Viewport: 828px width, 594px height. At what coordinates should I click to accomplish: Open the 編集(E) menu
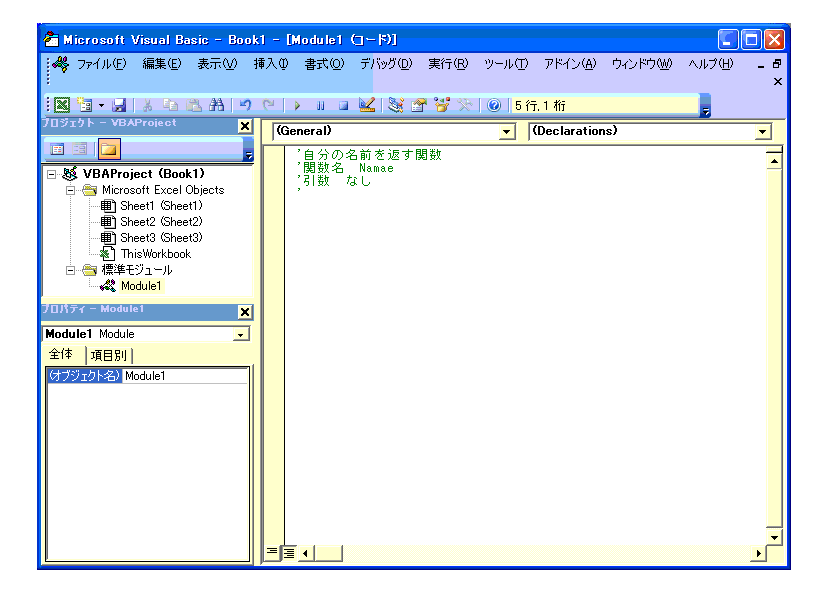pos(162,64)
